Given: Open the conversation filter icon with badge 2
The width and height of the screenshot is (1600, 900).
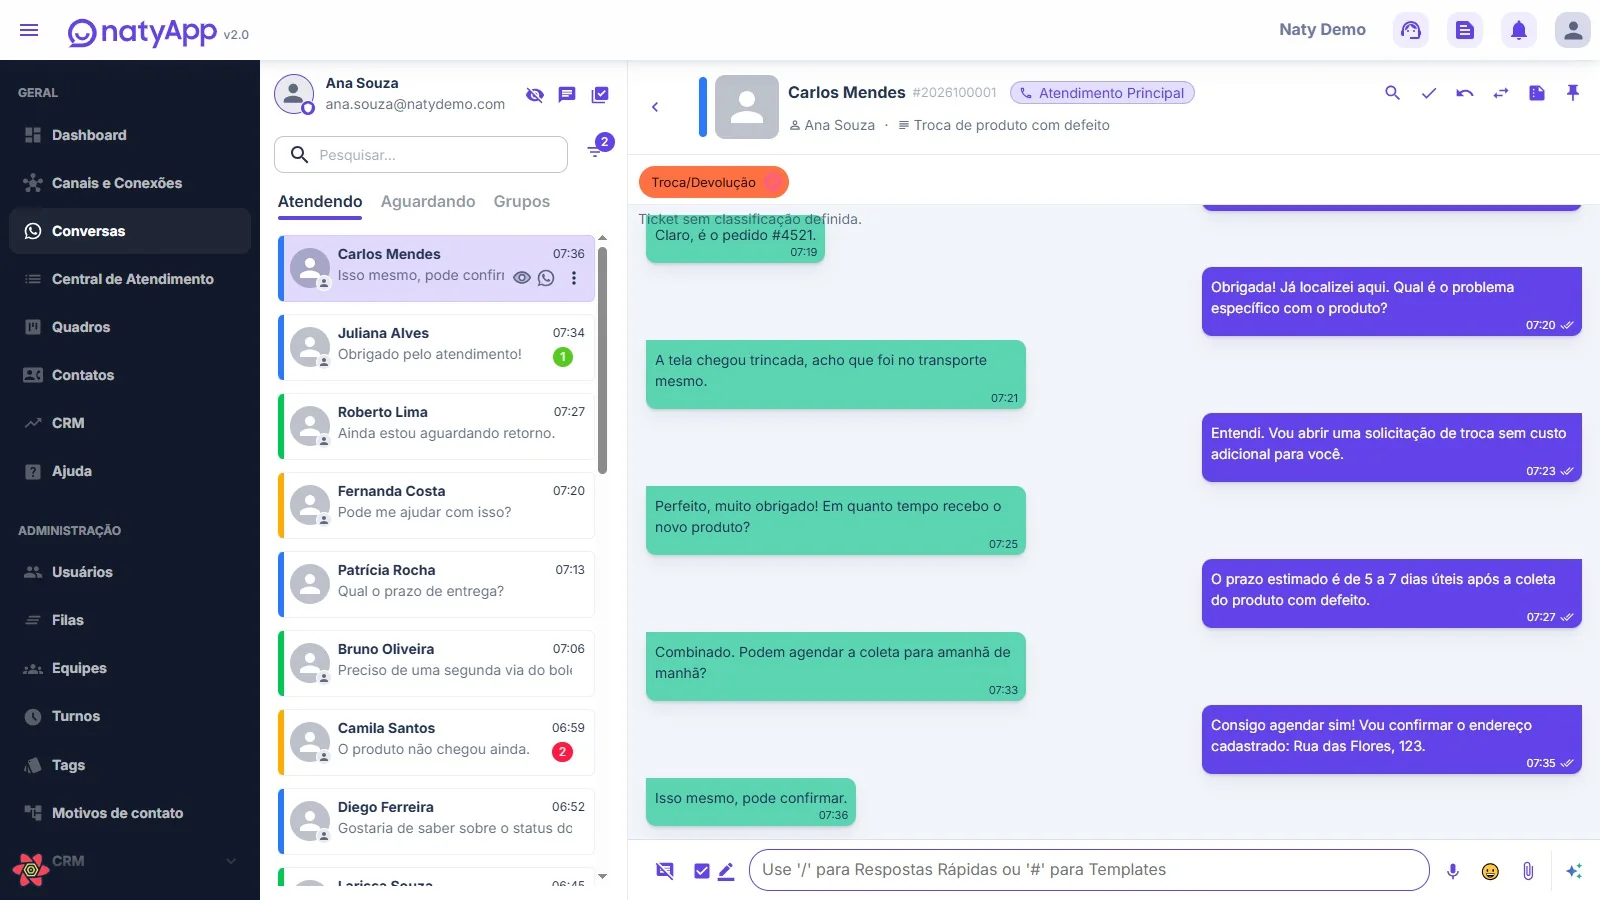Looking at the screenshot, I should pyautogui.click(x=597, y=149).
